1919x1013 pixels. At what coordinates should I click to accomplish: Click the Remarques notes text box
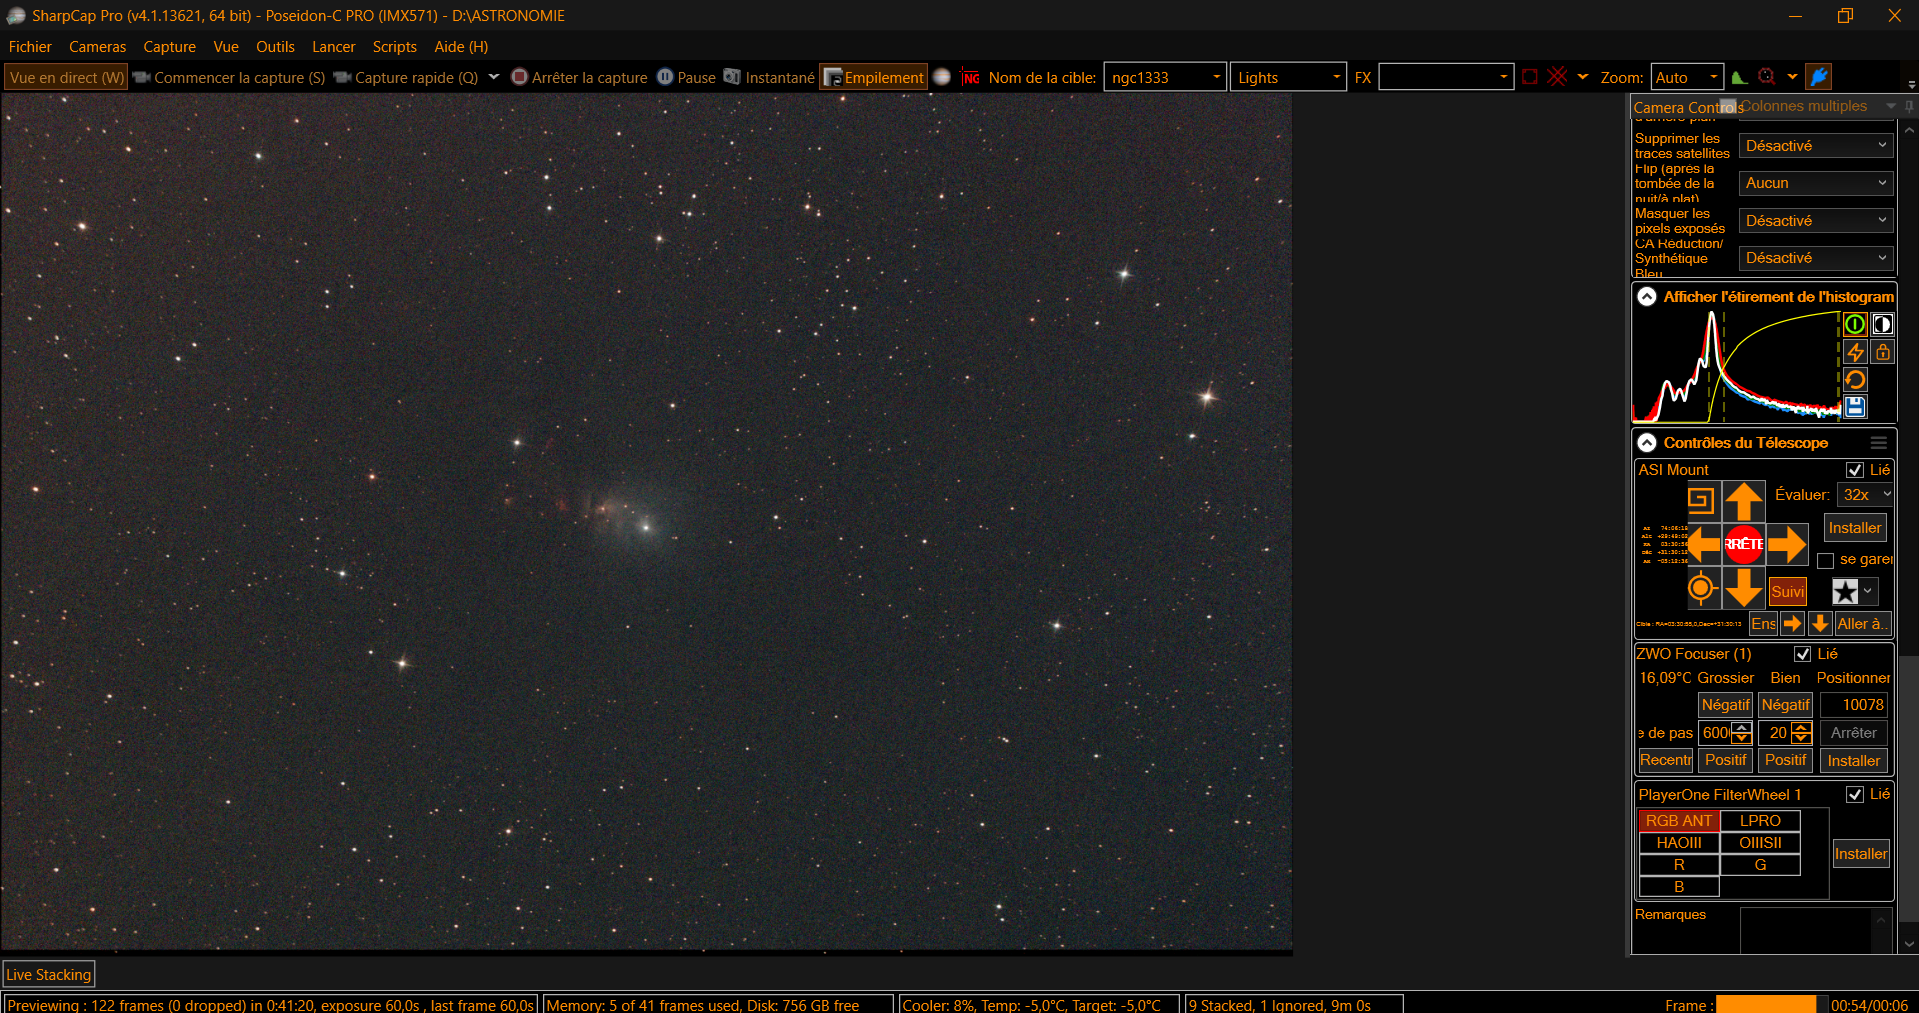[1806, 931]
